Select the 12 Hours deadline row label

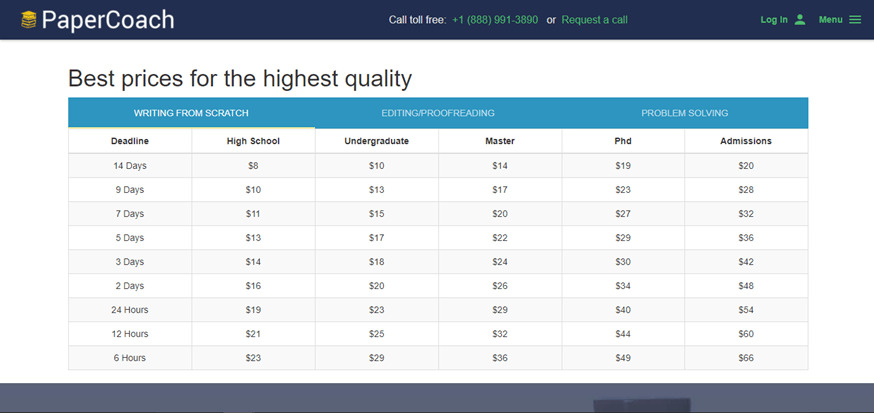(x=130, y=334)
